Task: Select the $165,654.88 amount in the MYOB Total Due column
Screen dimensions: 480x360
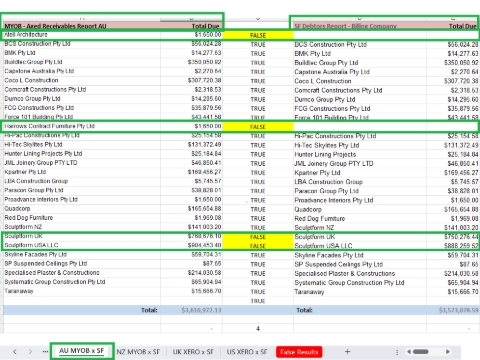Action: pyautogui.click(x=204, y=209)
